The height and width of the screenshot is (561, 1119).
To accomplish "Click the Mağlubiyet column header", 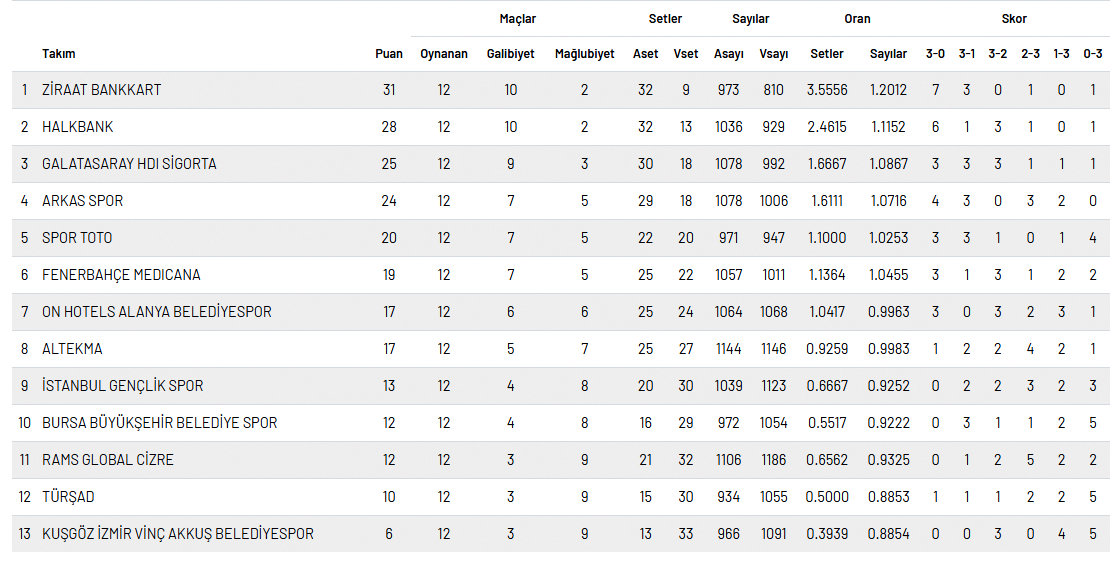I will (x=584, y=54).
